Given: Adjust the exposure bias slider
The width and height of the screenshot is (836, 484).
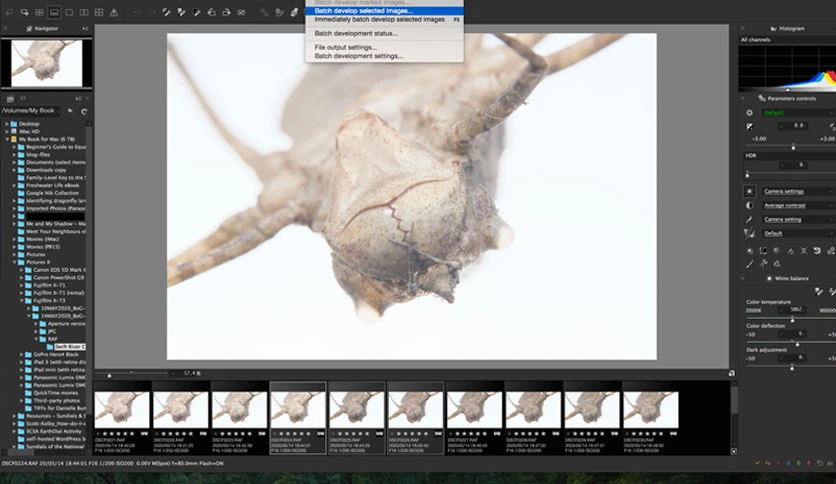Looking at the screenshot, I should pyautogui.click(x=793, y=147).
